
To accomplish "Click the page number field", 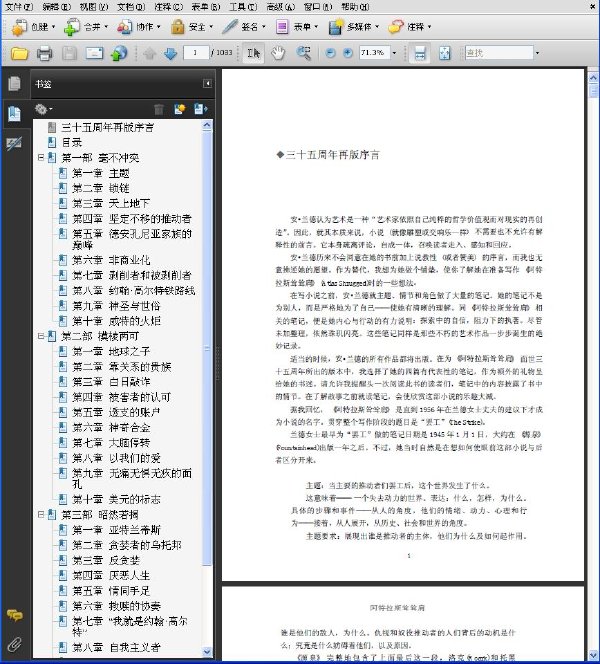I will [x=196, y=53].
